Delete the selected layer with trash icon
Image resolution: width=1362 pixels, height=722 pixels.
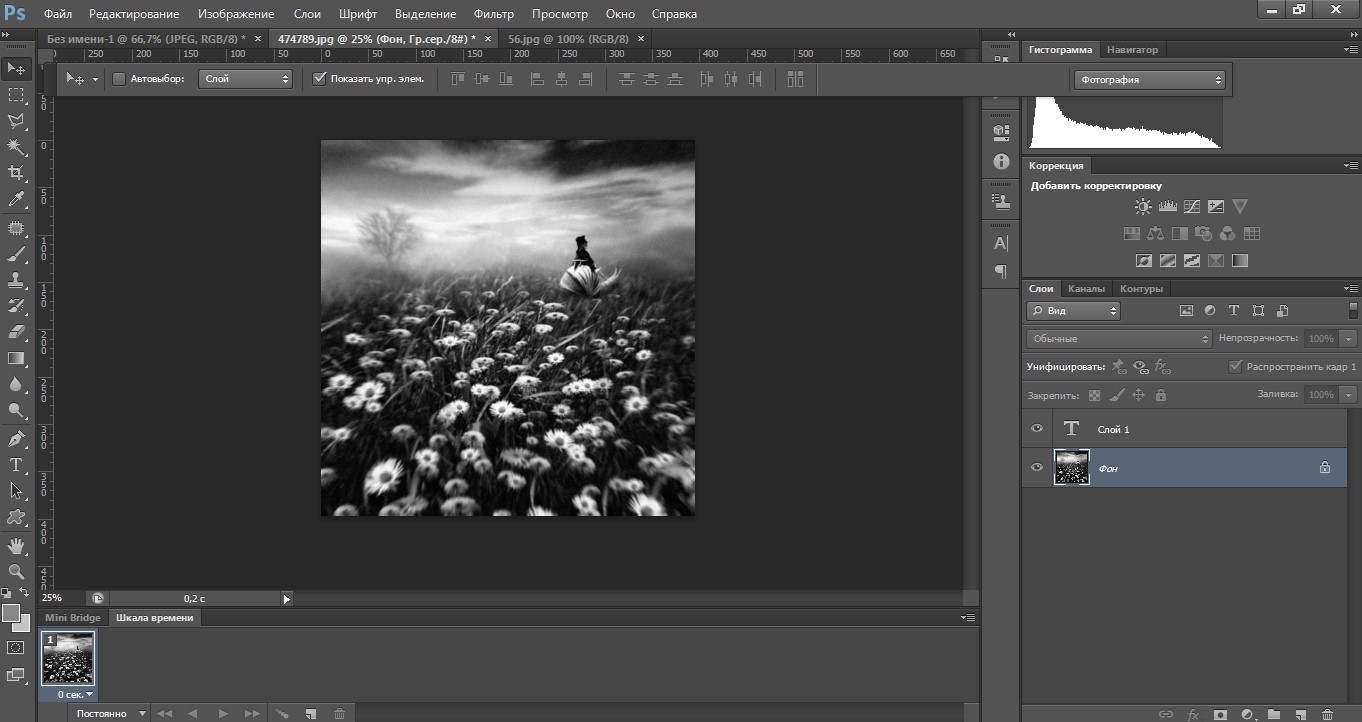(x=1327, y=715)
